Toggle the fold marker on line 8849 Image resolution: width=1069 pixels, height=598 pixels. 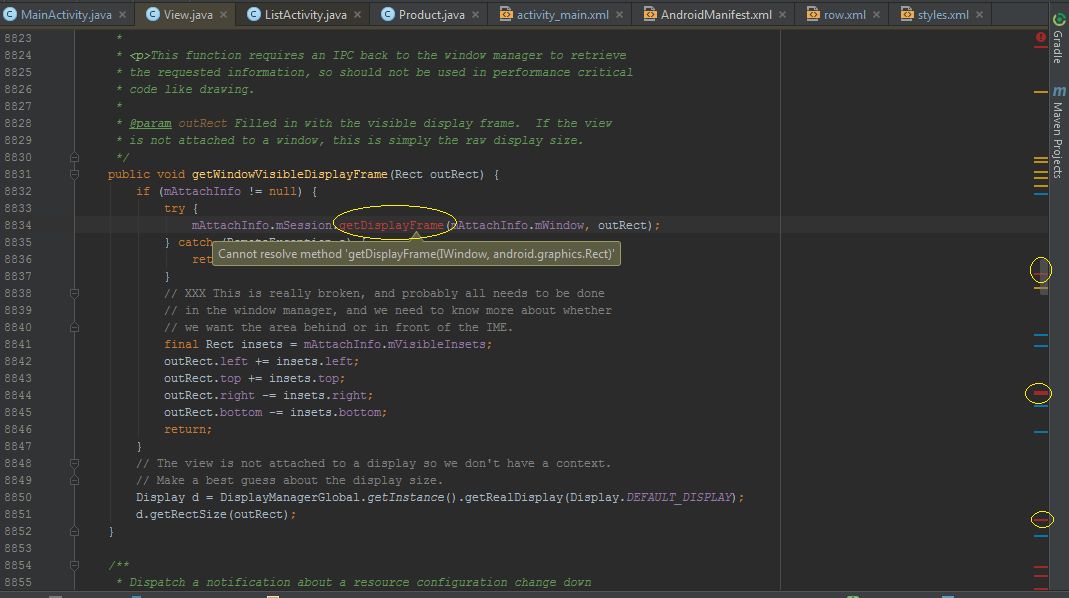click(74, 480)
